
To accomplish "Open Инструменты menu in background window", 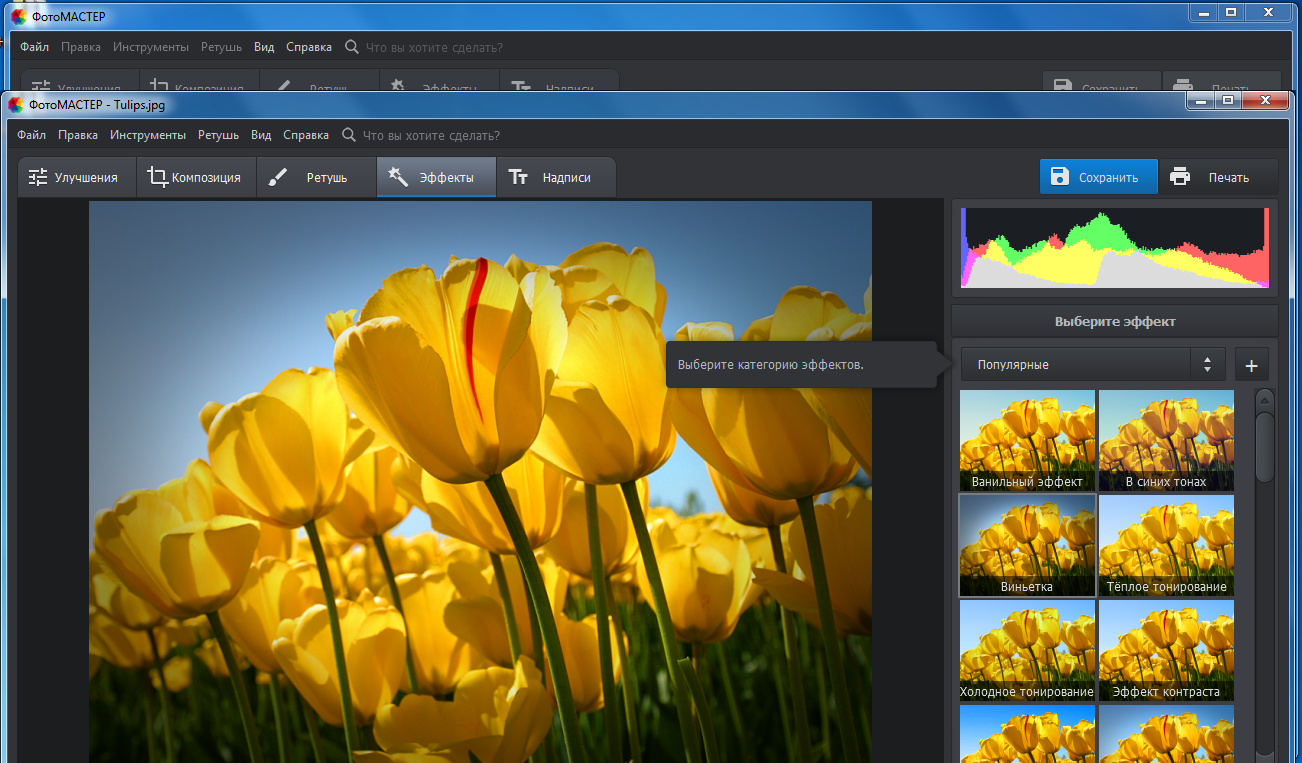I will click(151, 47).
